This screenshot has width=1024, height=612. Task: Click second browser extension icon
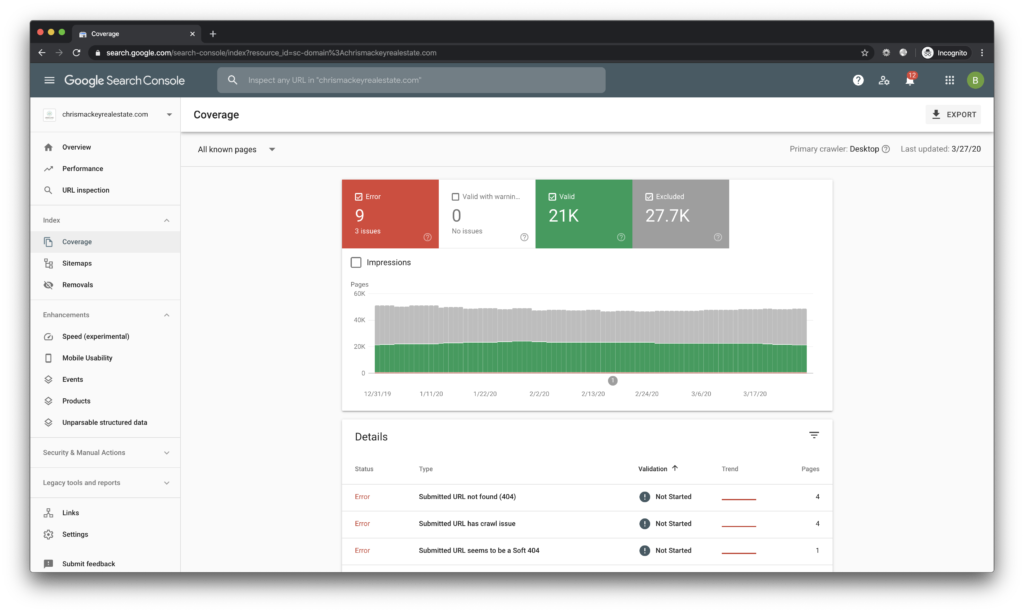[x=903, y=53]
